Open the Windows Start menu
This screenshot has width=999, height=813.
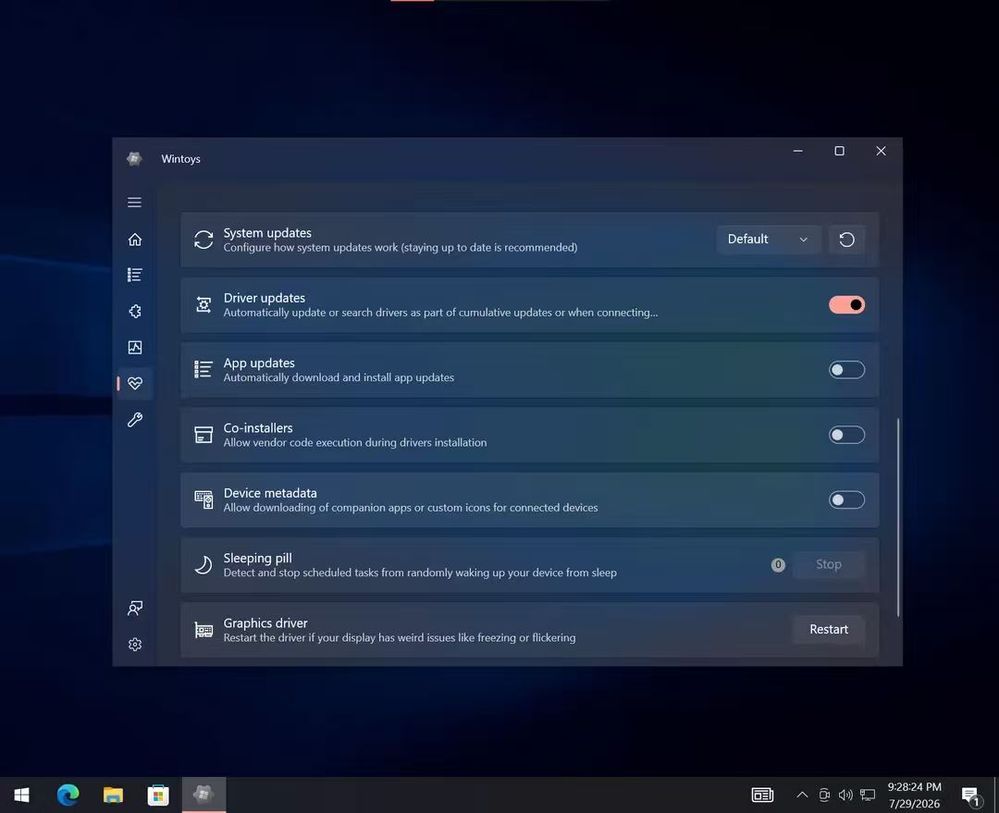pyautogui.click(x=22, y=795)
